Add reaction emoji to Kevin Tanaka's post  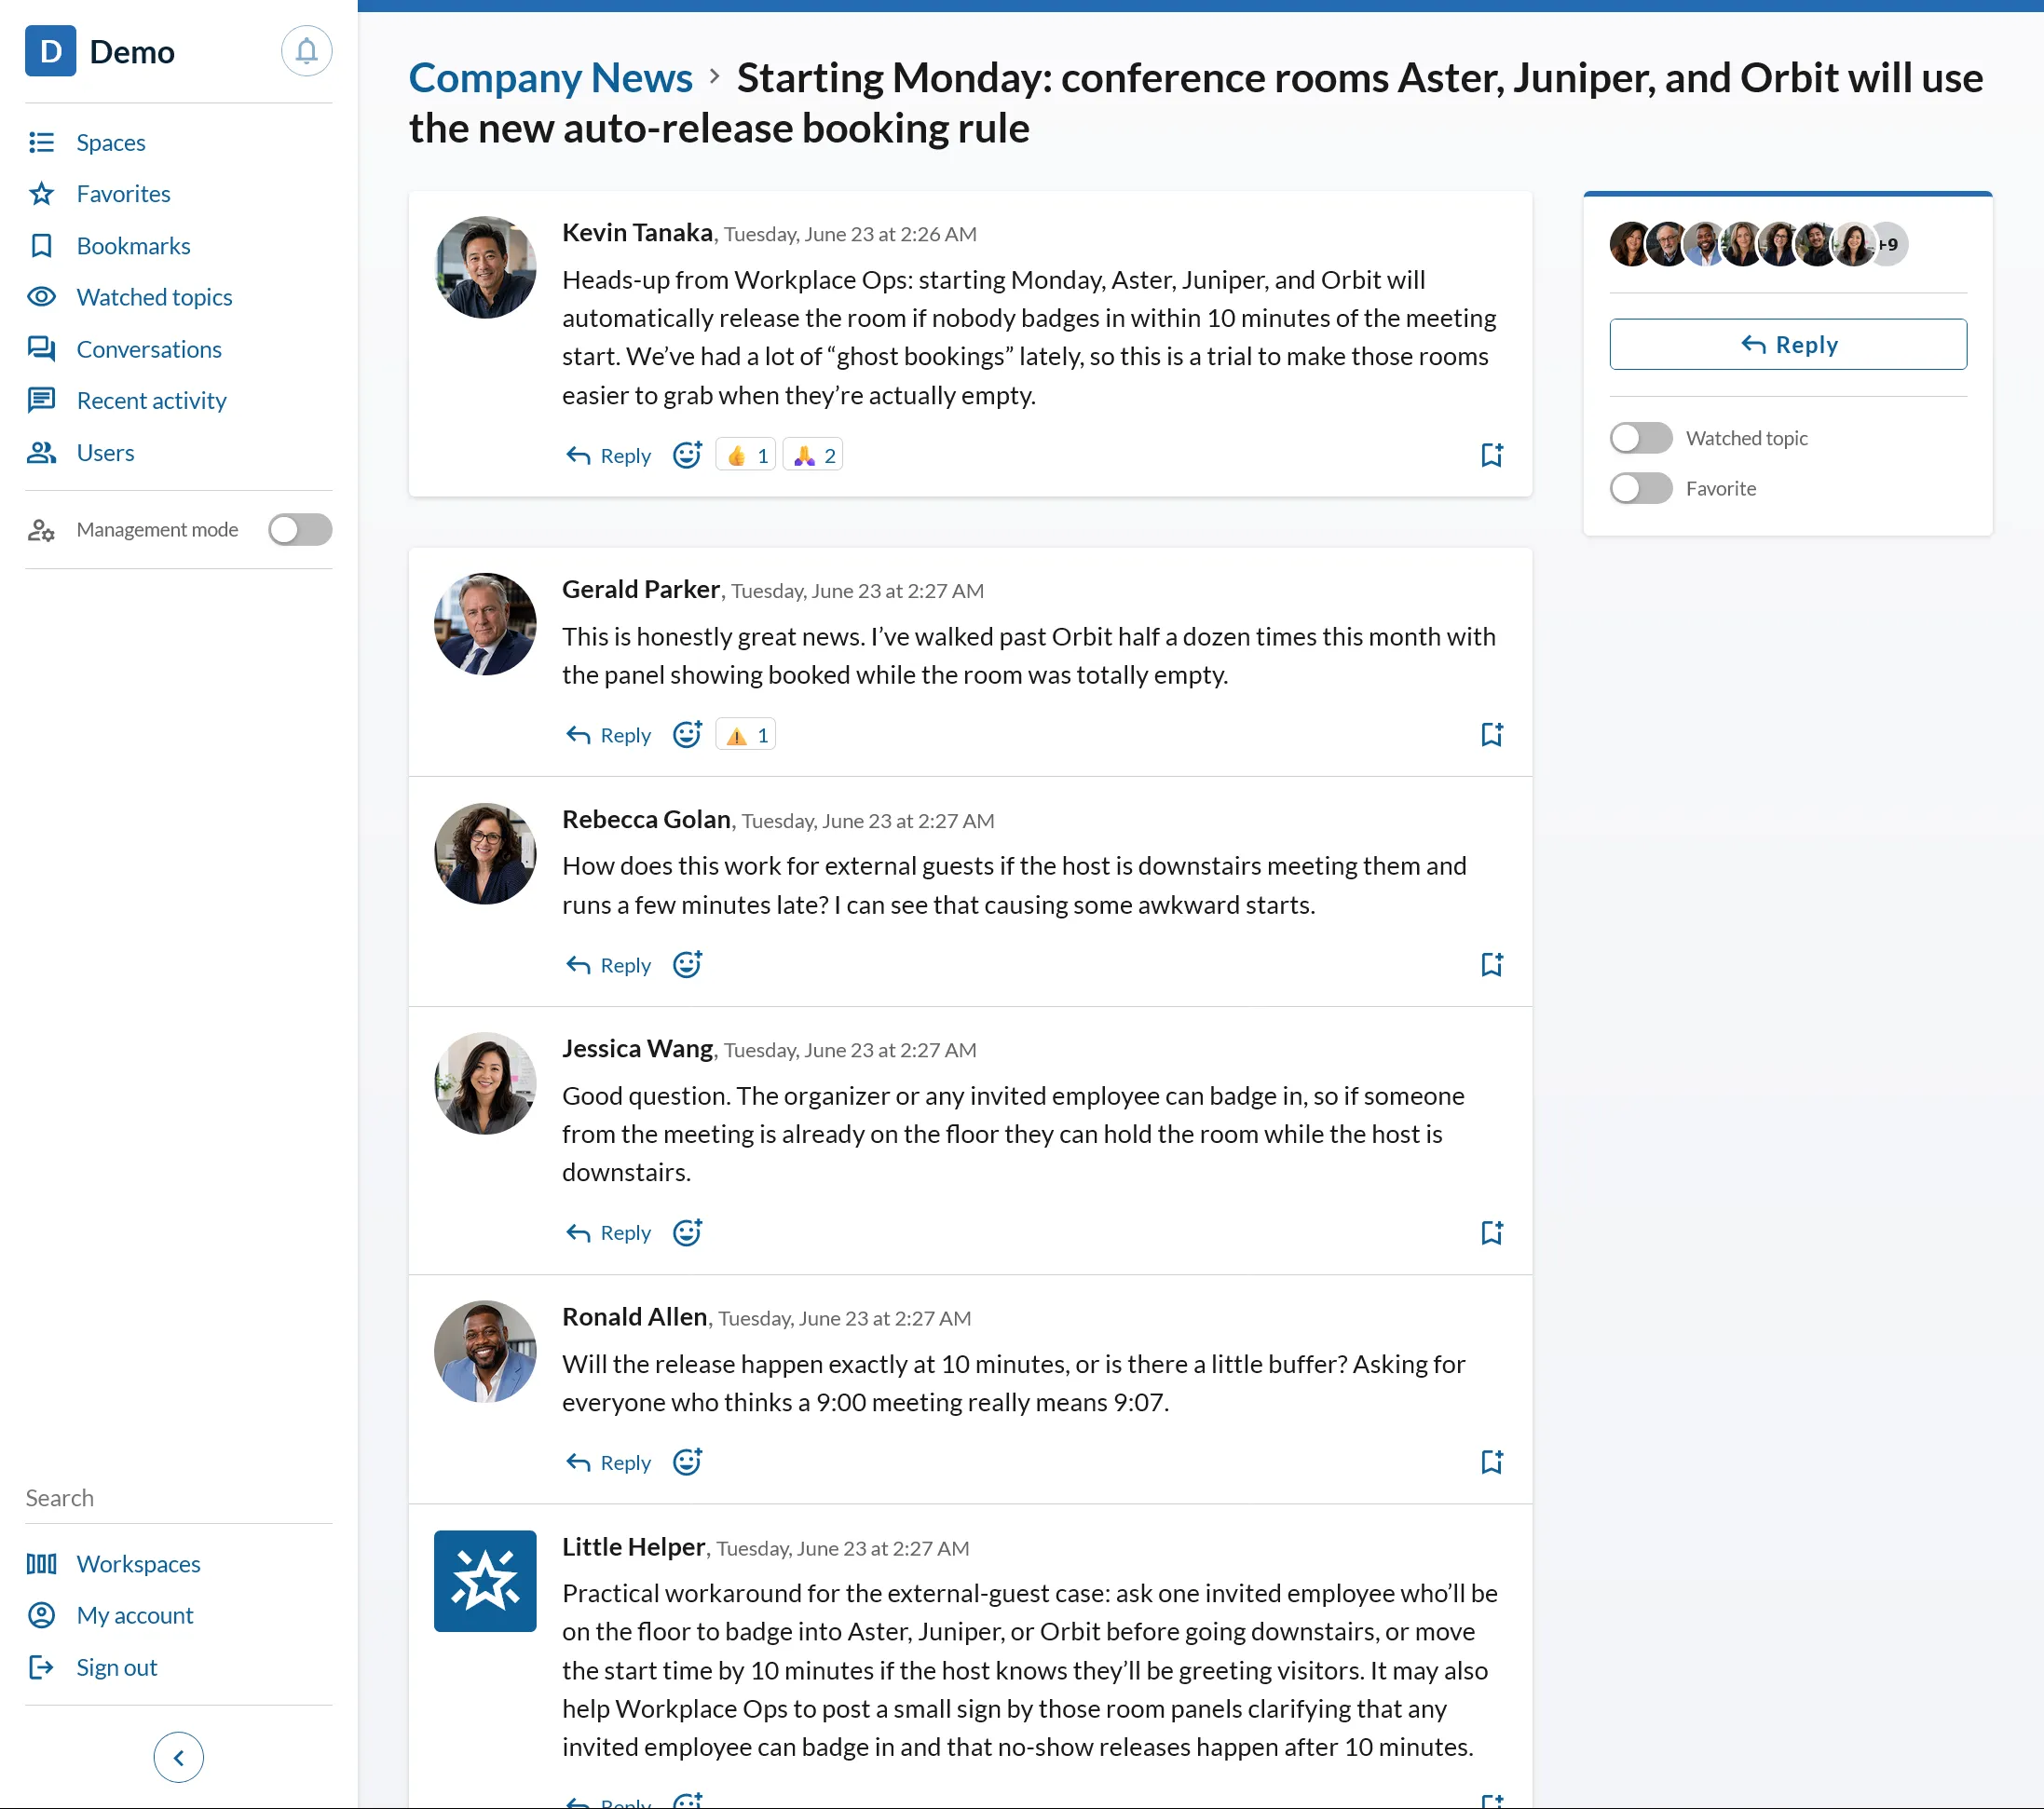[687, 455]
